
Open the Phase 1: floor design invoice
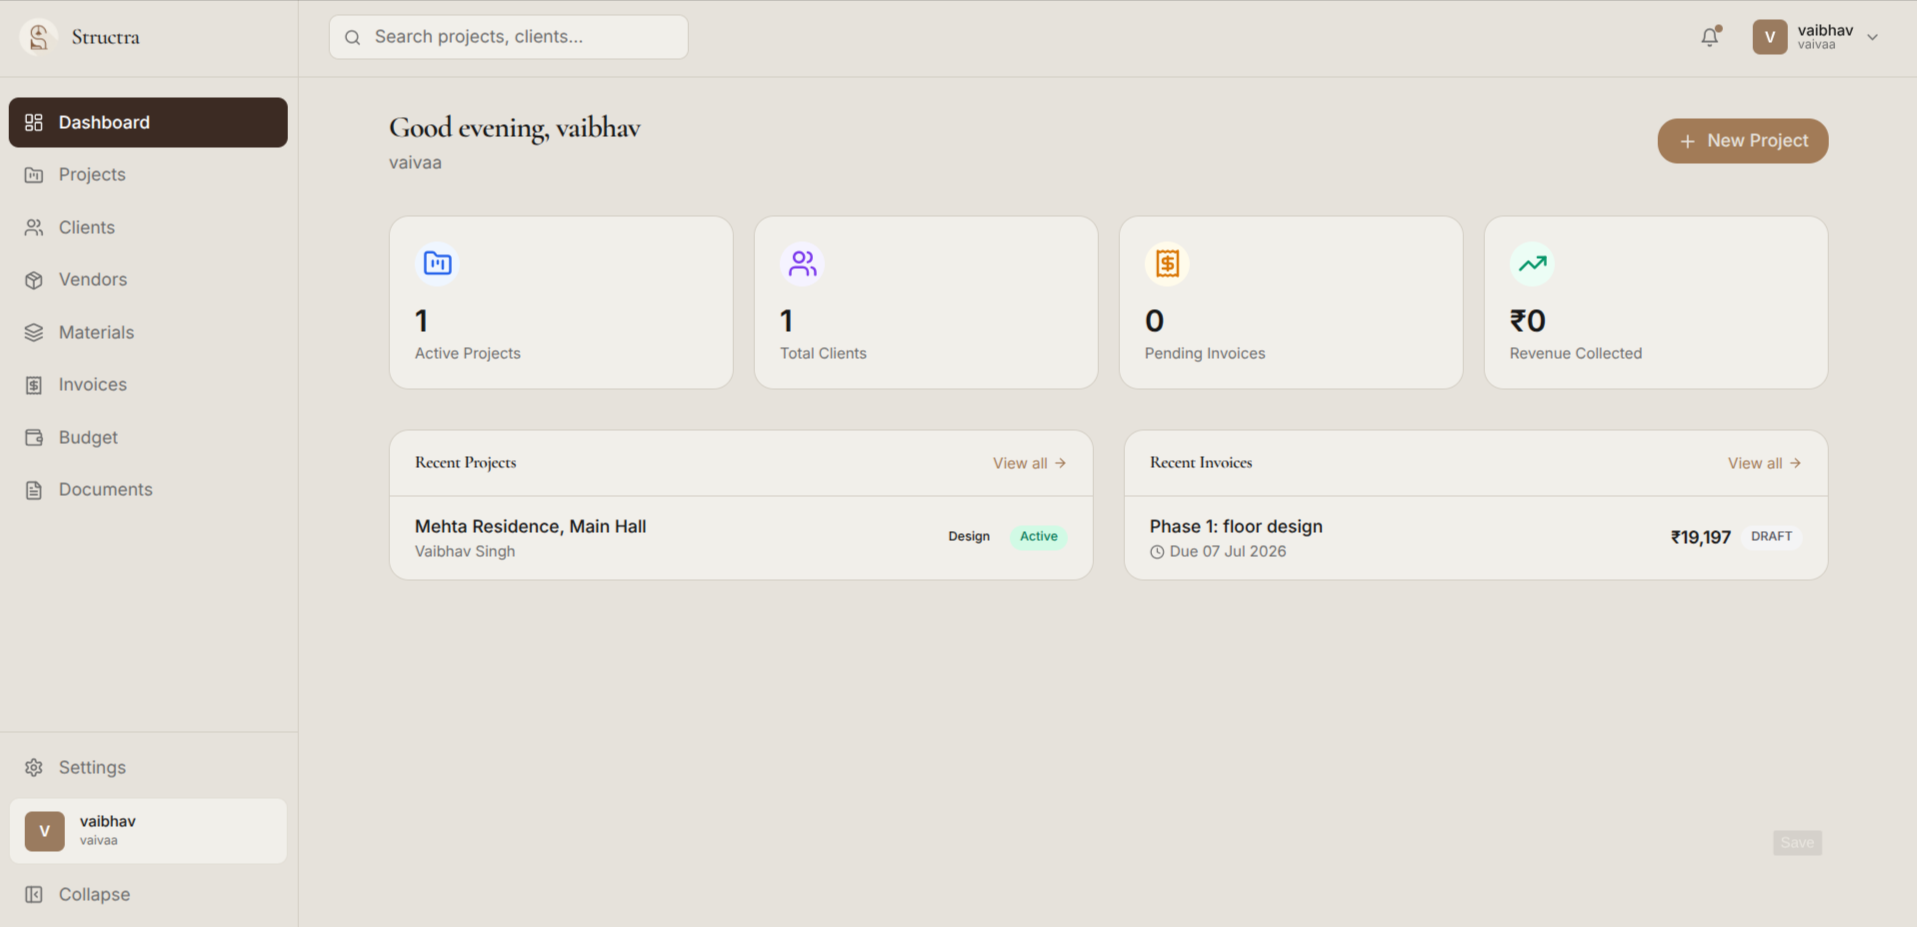click(1476, 538)
